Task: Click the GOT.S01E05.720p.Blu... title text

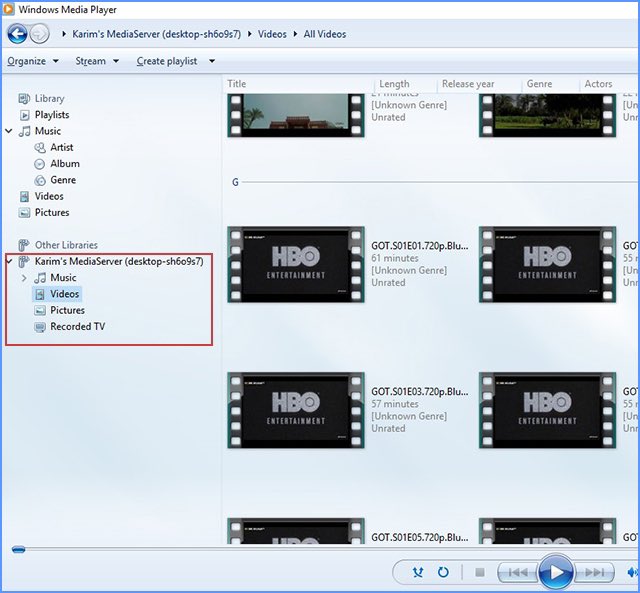Action: 420,537
